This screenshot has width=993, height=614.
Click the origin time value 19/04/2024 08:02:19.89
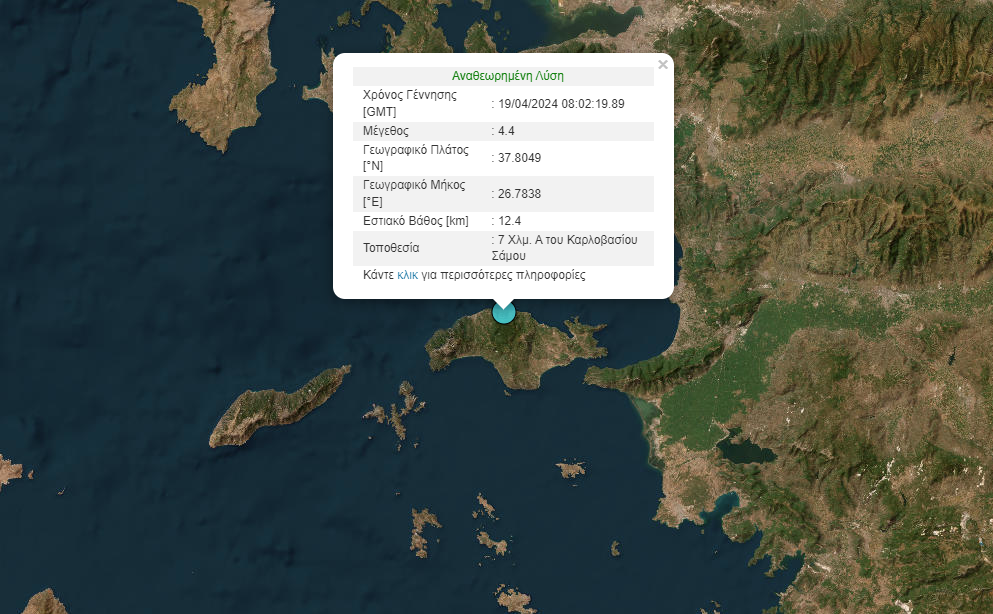[x=560, y=103]
